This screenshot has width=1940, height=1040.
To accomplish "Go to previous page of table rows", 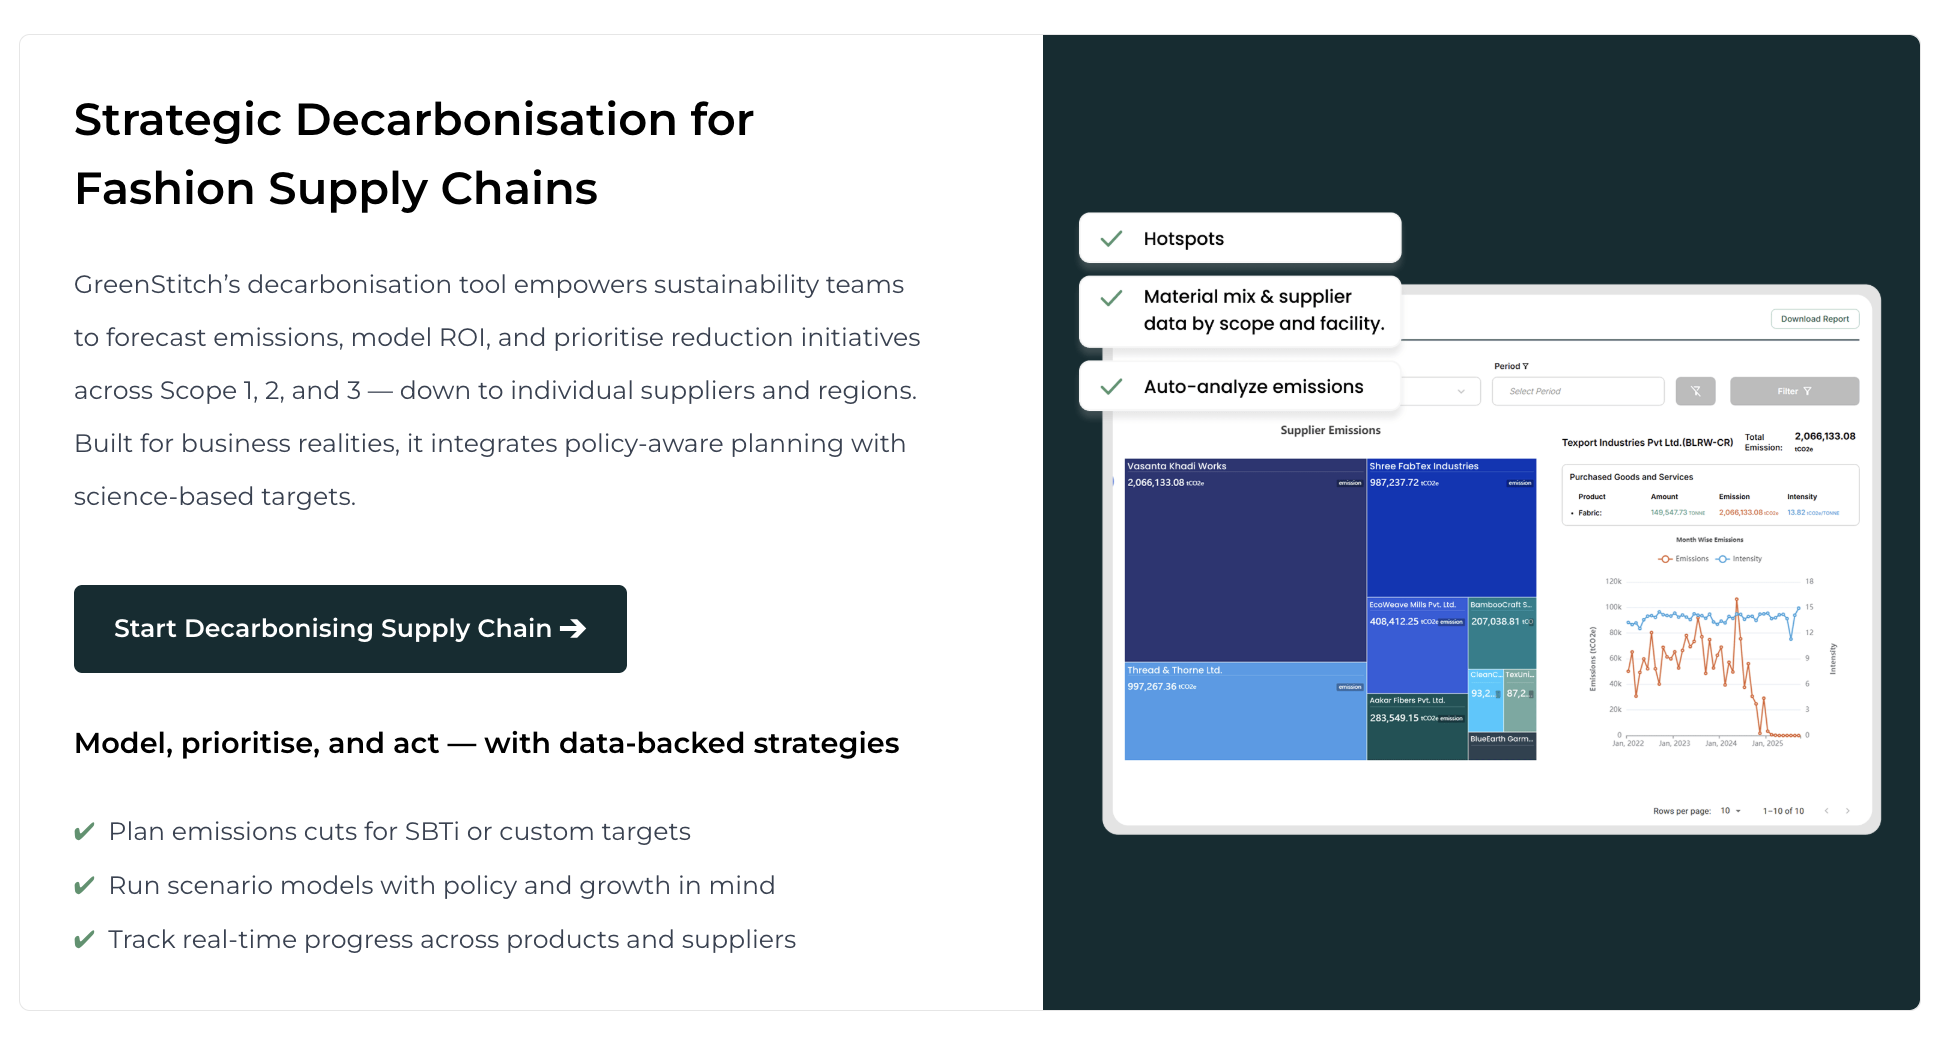I will 1826,811.
